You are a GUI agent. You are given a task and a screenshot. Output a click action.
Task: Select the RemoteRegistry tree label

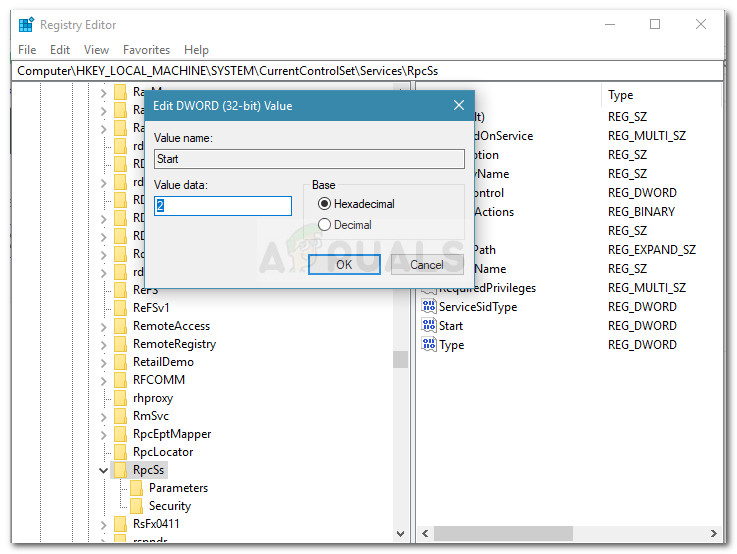[x=174, y=344]
